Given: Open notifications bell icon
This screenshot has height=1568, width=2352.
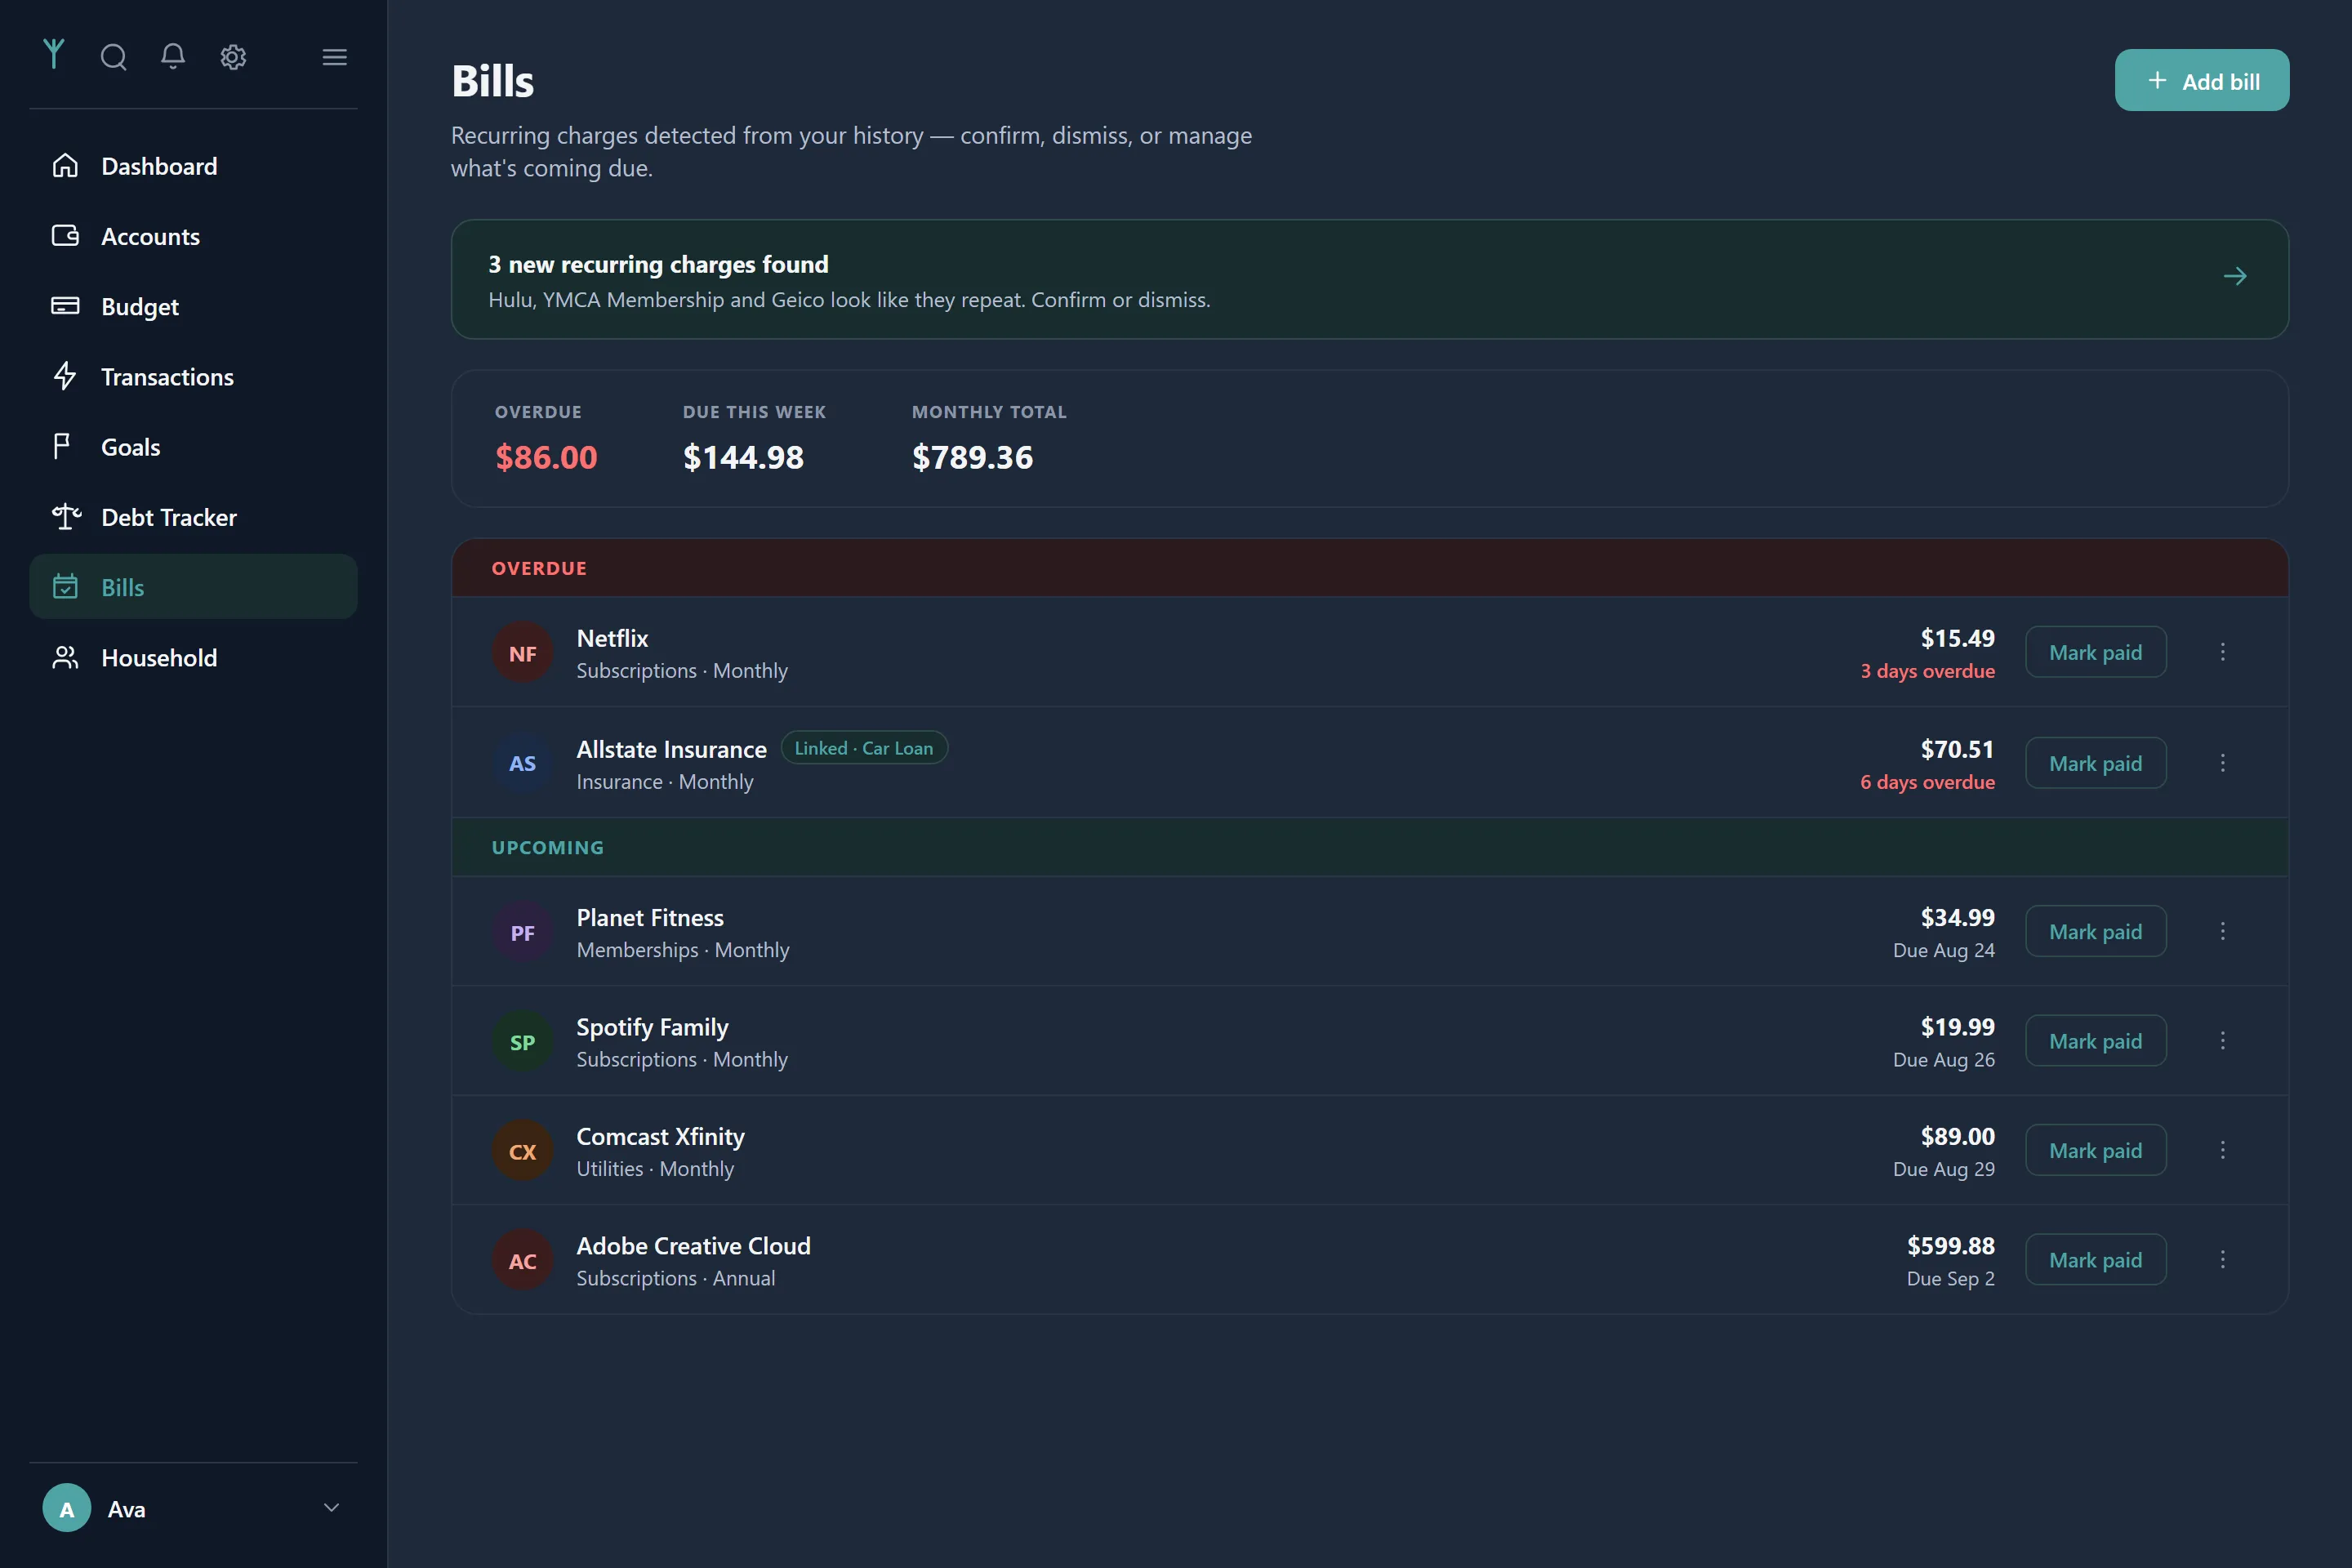Looking at the screenshot, I should click(173, 56).
